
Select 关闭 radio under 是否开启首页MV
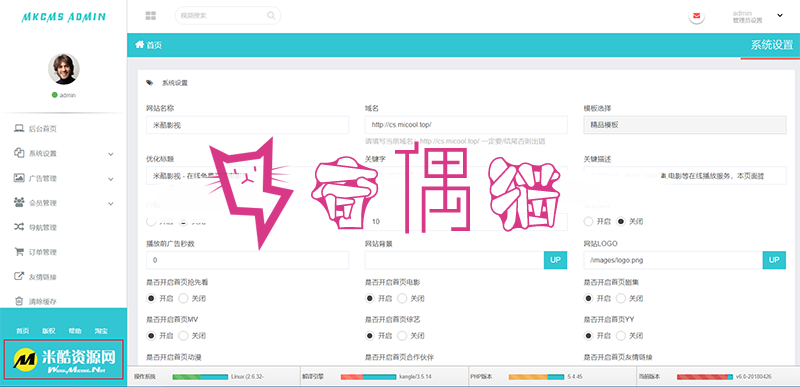click(183, 336)
